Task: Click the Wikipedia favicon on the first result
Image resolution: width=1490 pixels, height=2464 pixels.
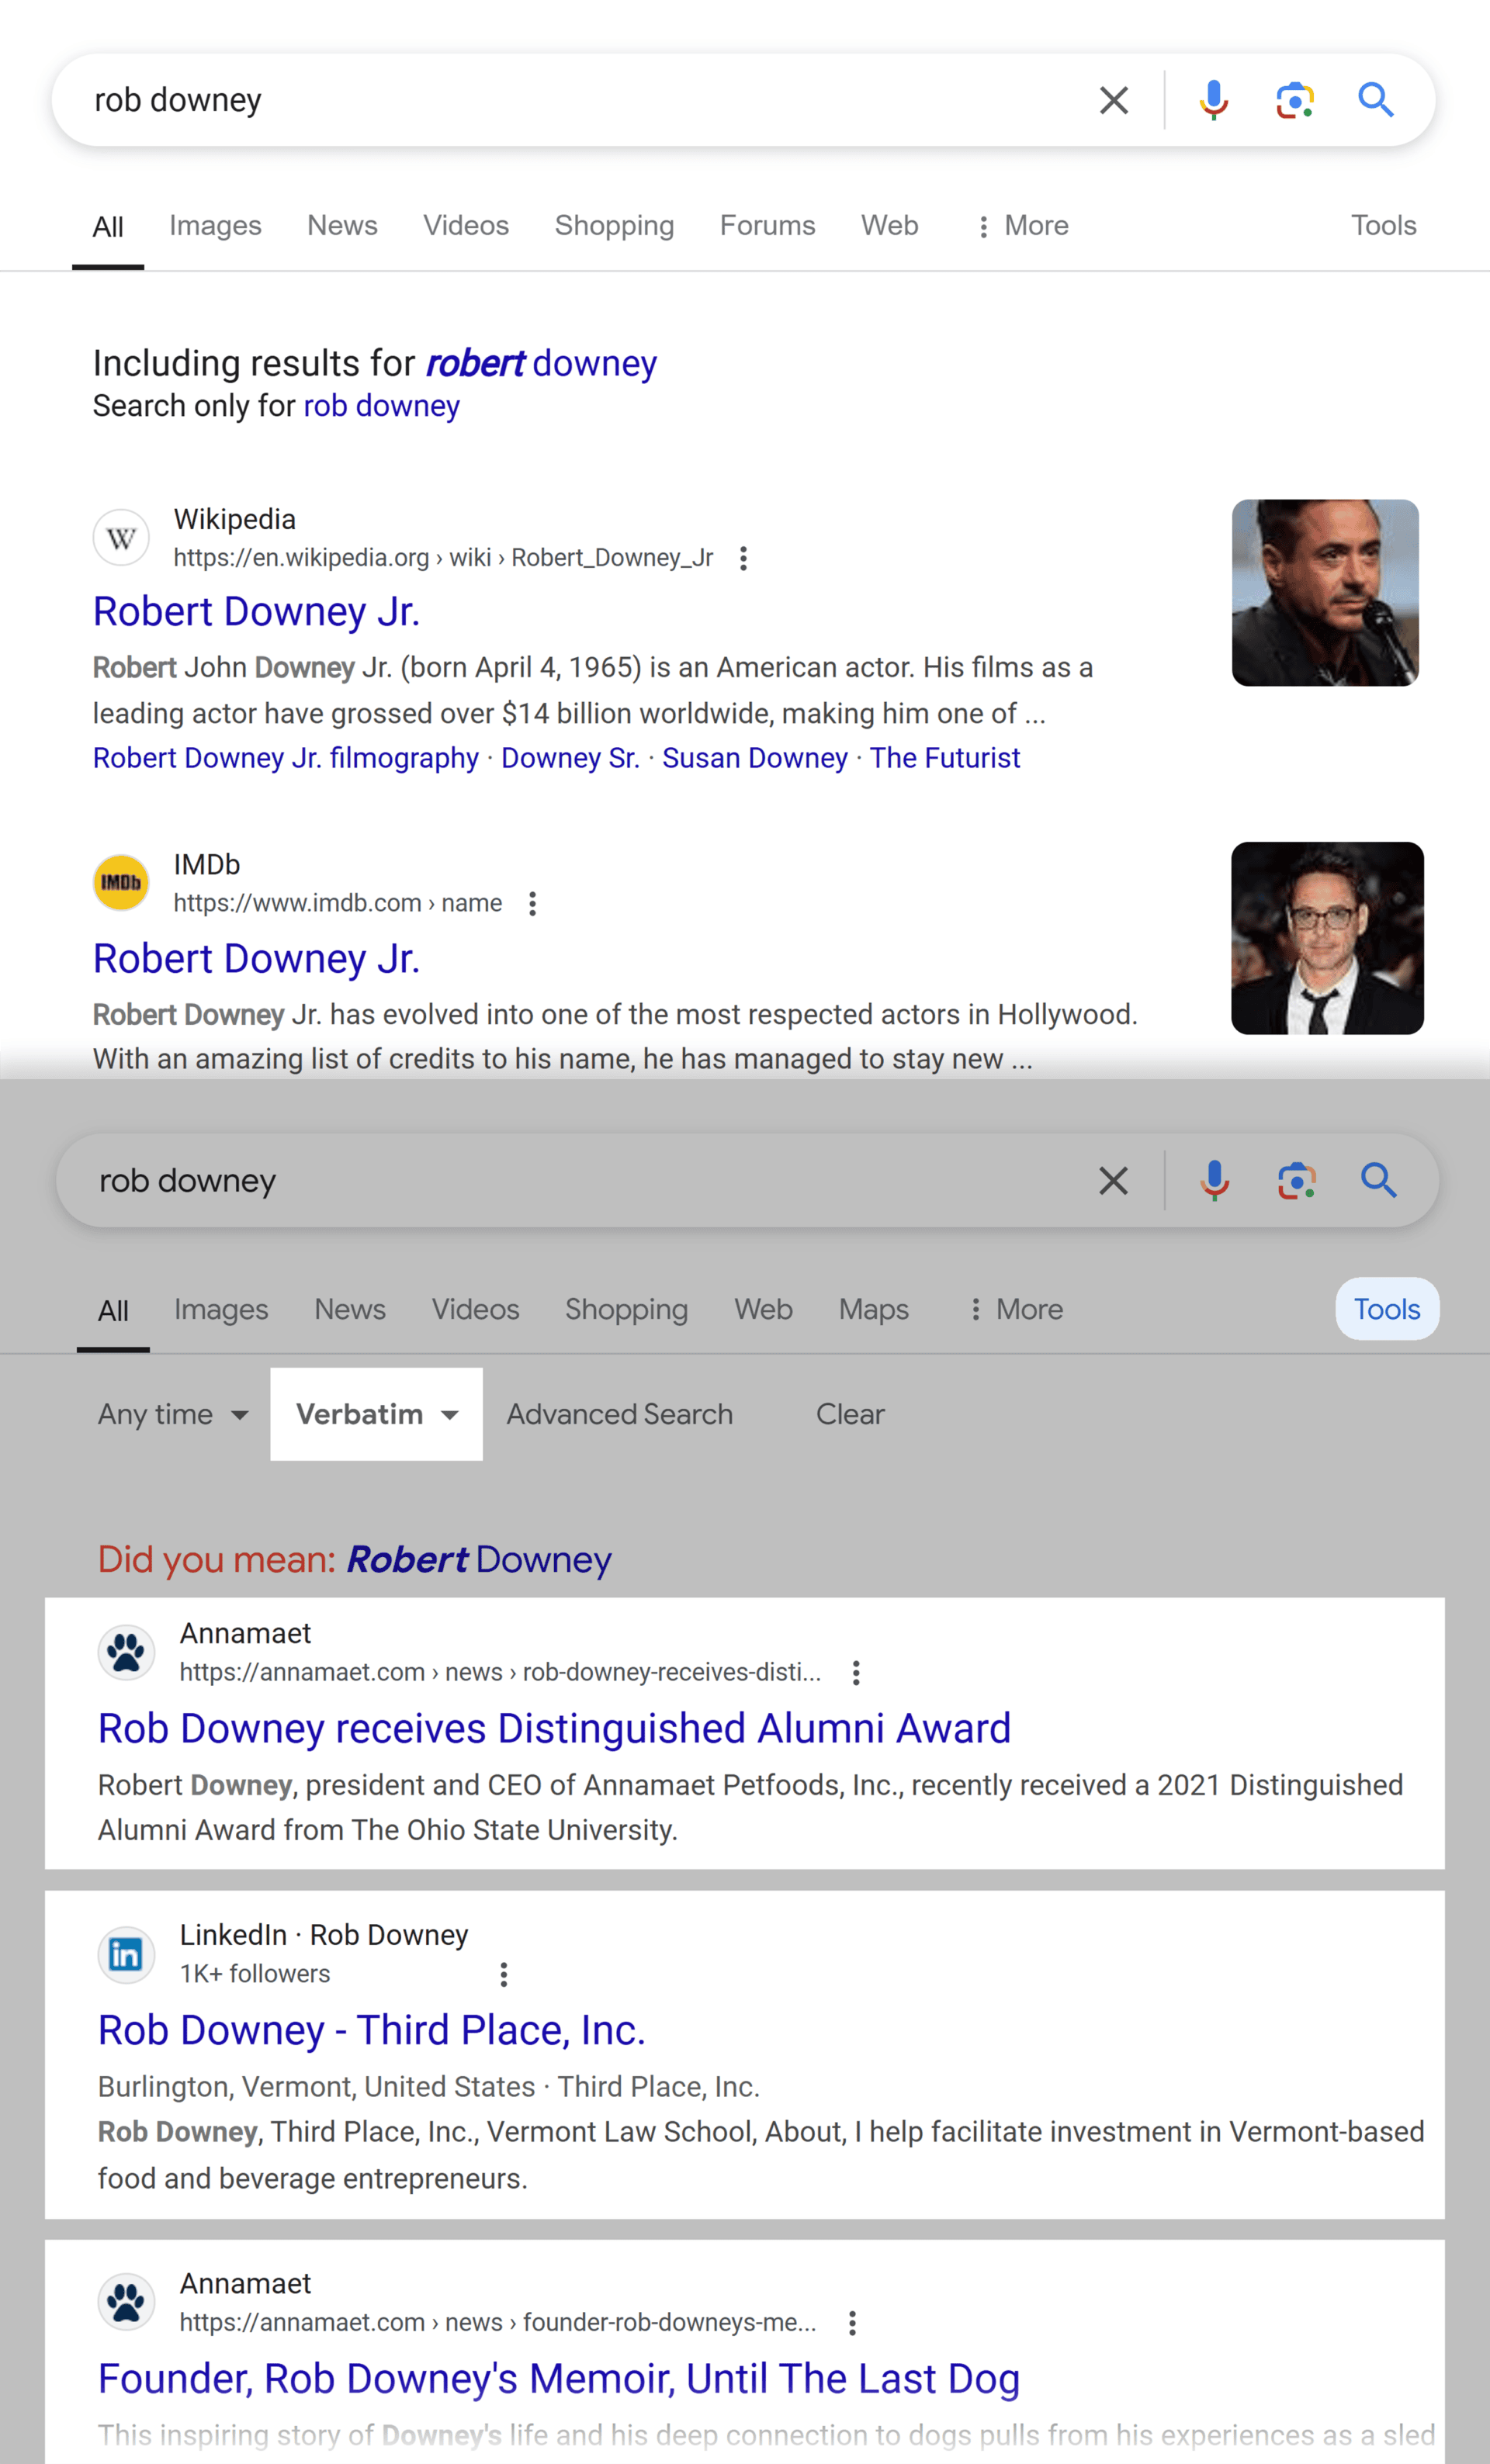Action: coord(121,537)
